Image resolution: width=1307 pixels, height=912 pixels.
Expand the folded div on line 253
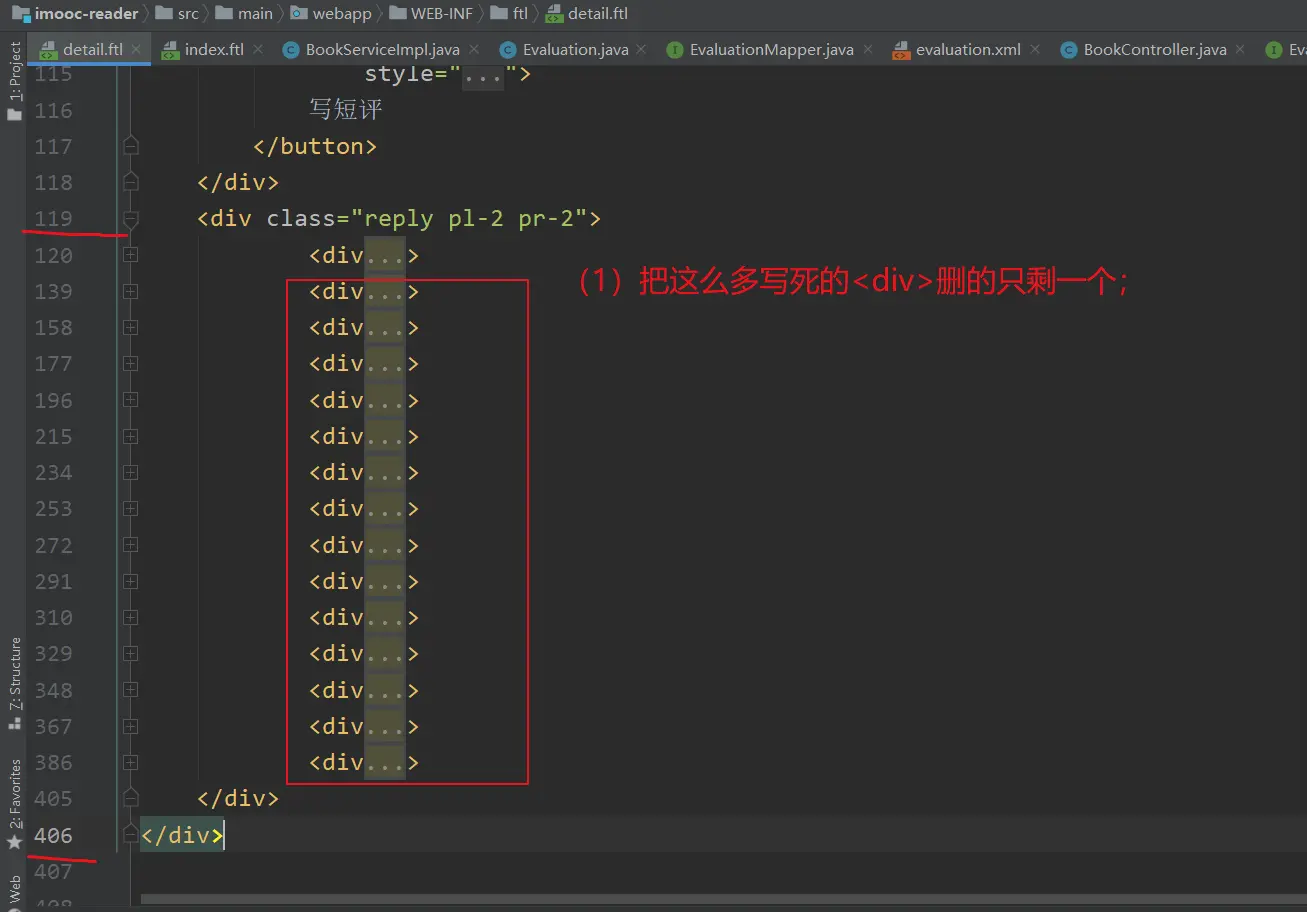click(x=130, y=509)
